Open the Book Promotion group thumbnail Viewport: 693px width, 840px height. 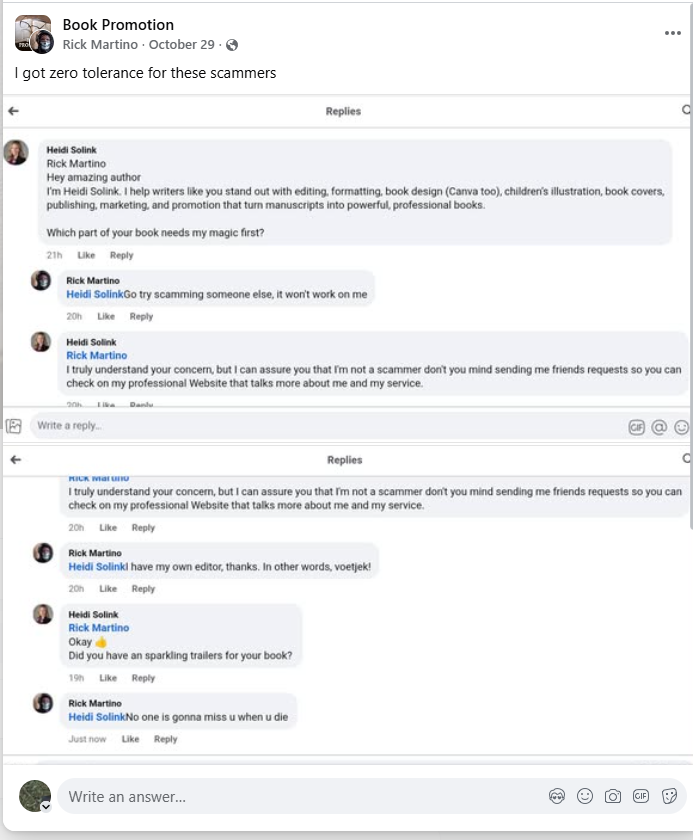31,32
